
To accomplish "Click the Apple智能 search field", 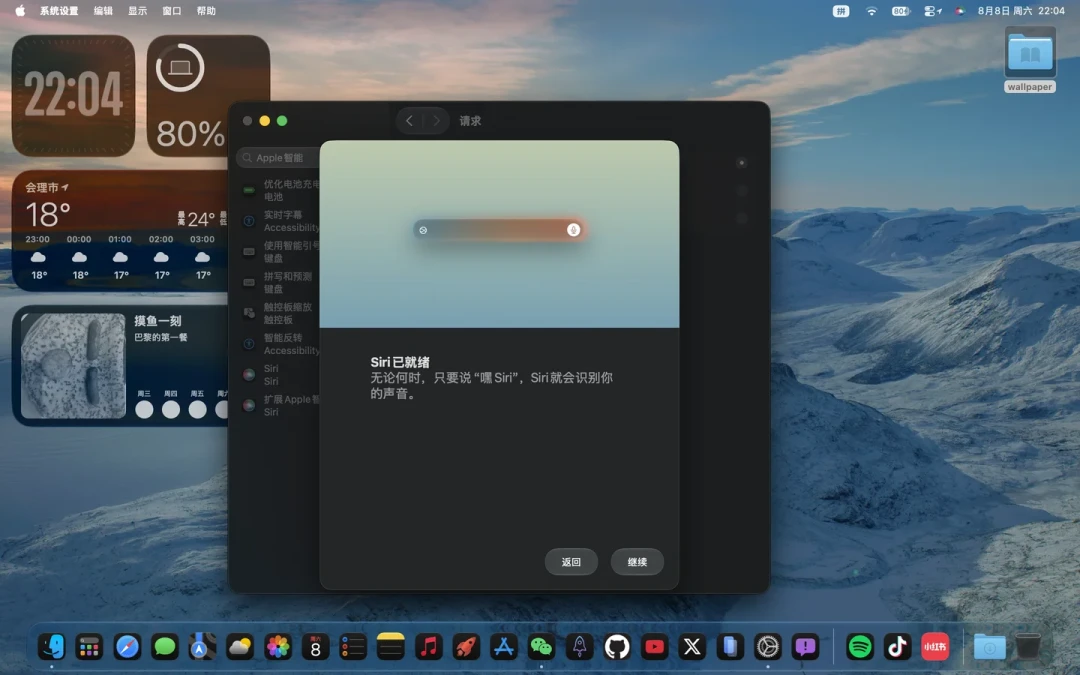I will 278,158.
